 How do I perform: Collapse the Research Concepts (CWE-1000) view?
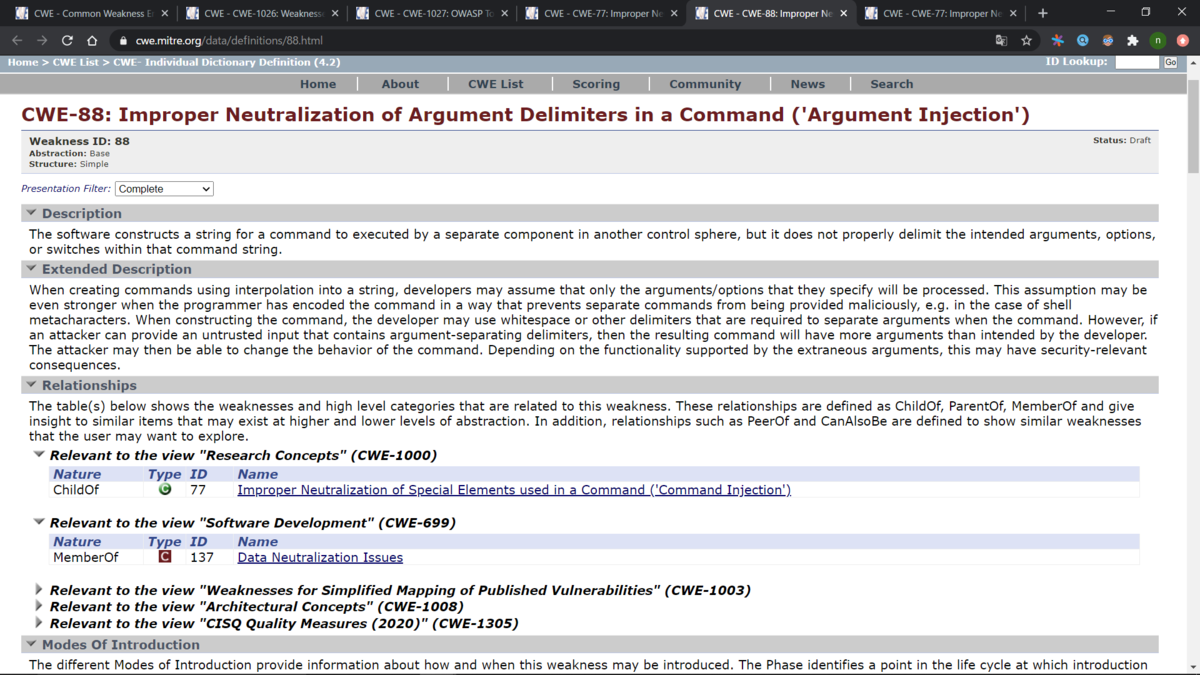coord(39,455)
